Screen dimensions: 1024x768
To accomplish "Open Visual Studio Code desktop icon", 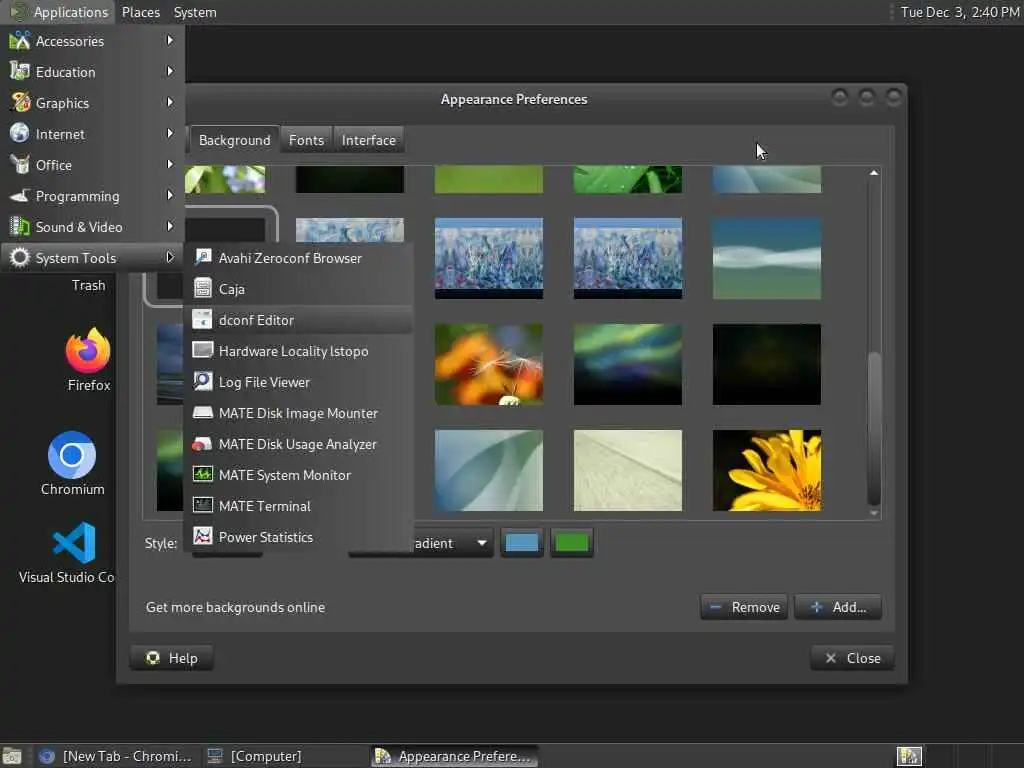I will pyautogui.click(x=74, y=543).
